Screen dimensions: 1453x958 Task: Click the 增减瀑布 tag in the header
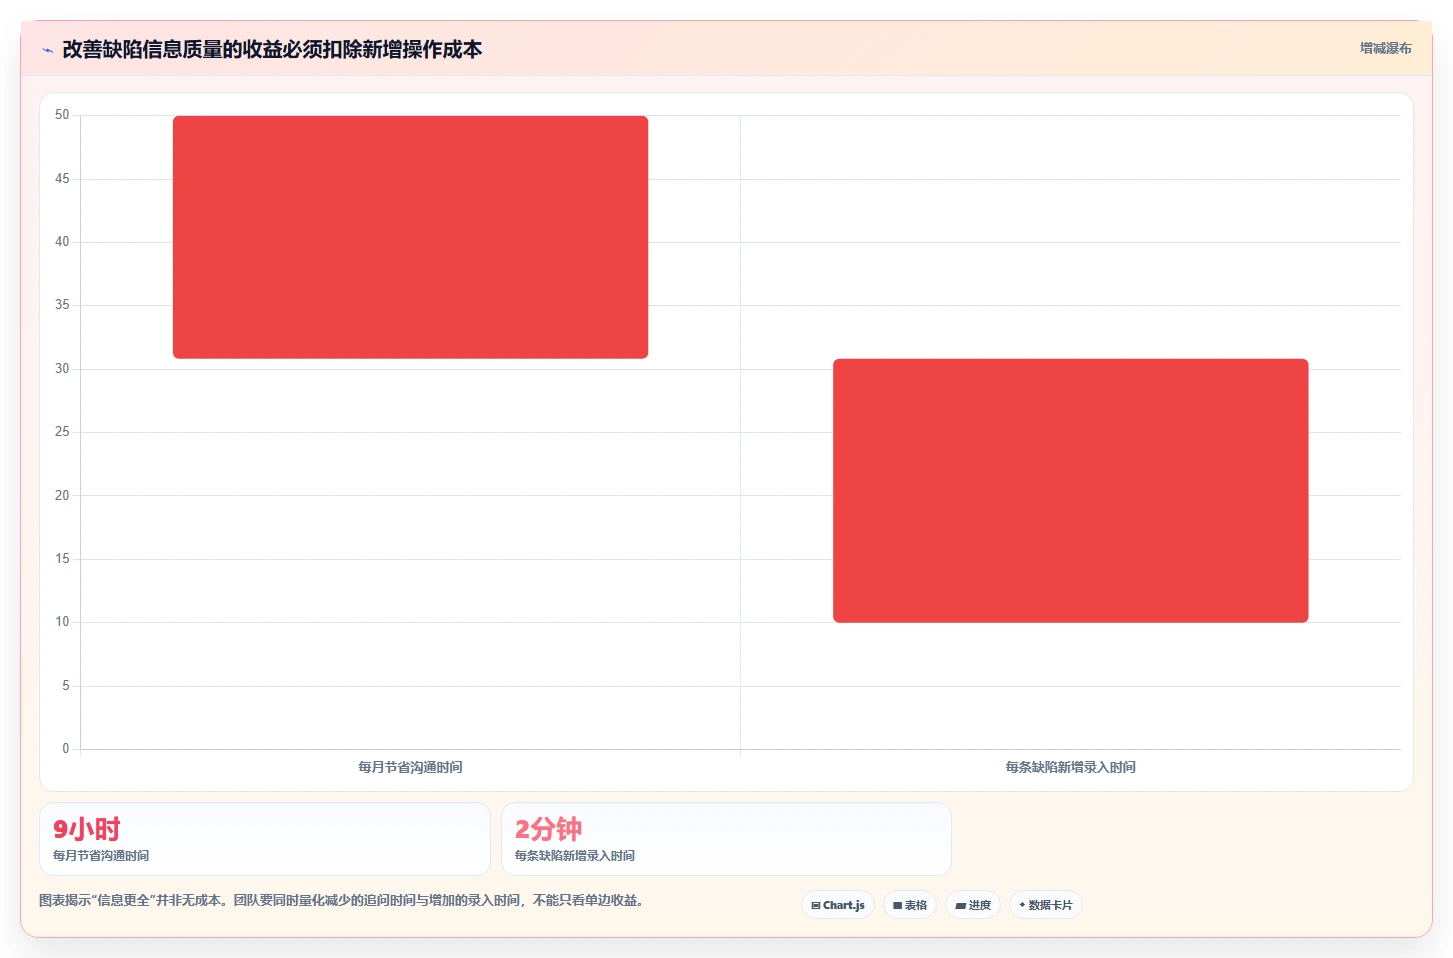click(x=1385, y=48)
